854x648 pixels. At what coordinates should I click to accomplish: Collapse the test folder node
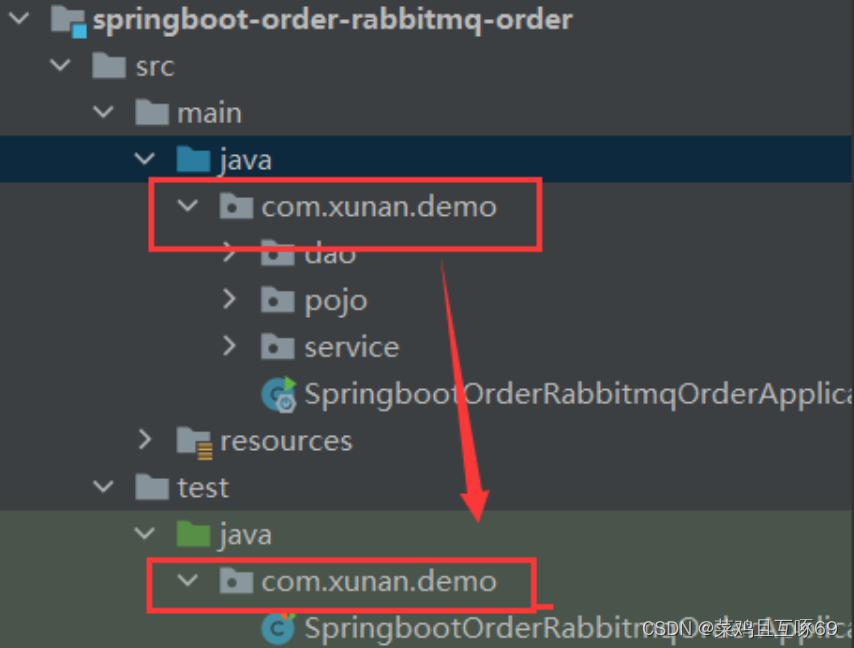pos(103,487)
